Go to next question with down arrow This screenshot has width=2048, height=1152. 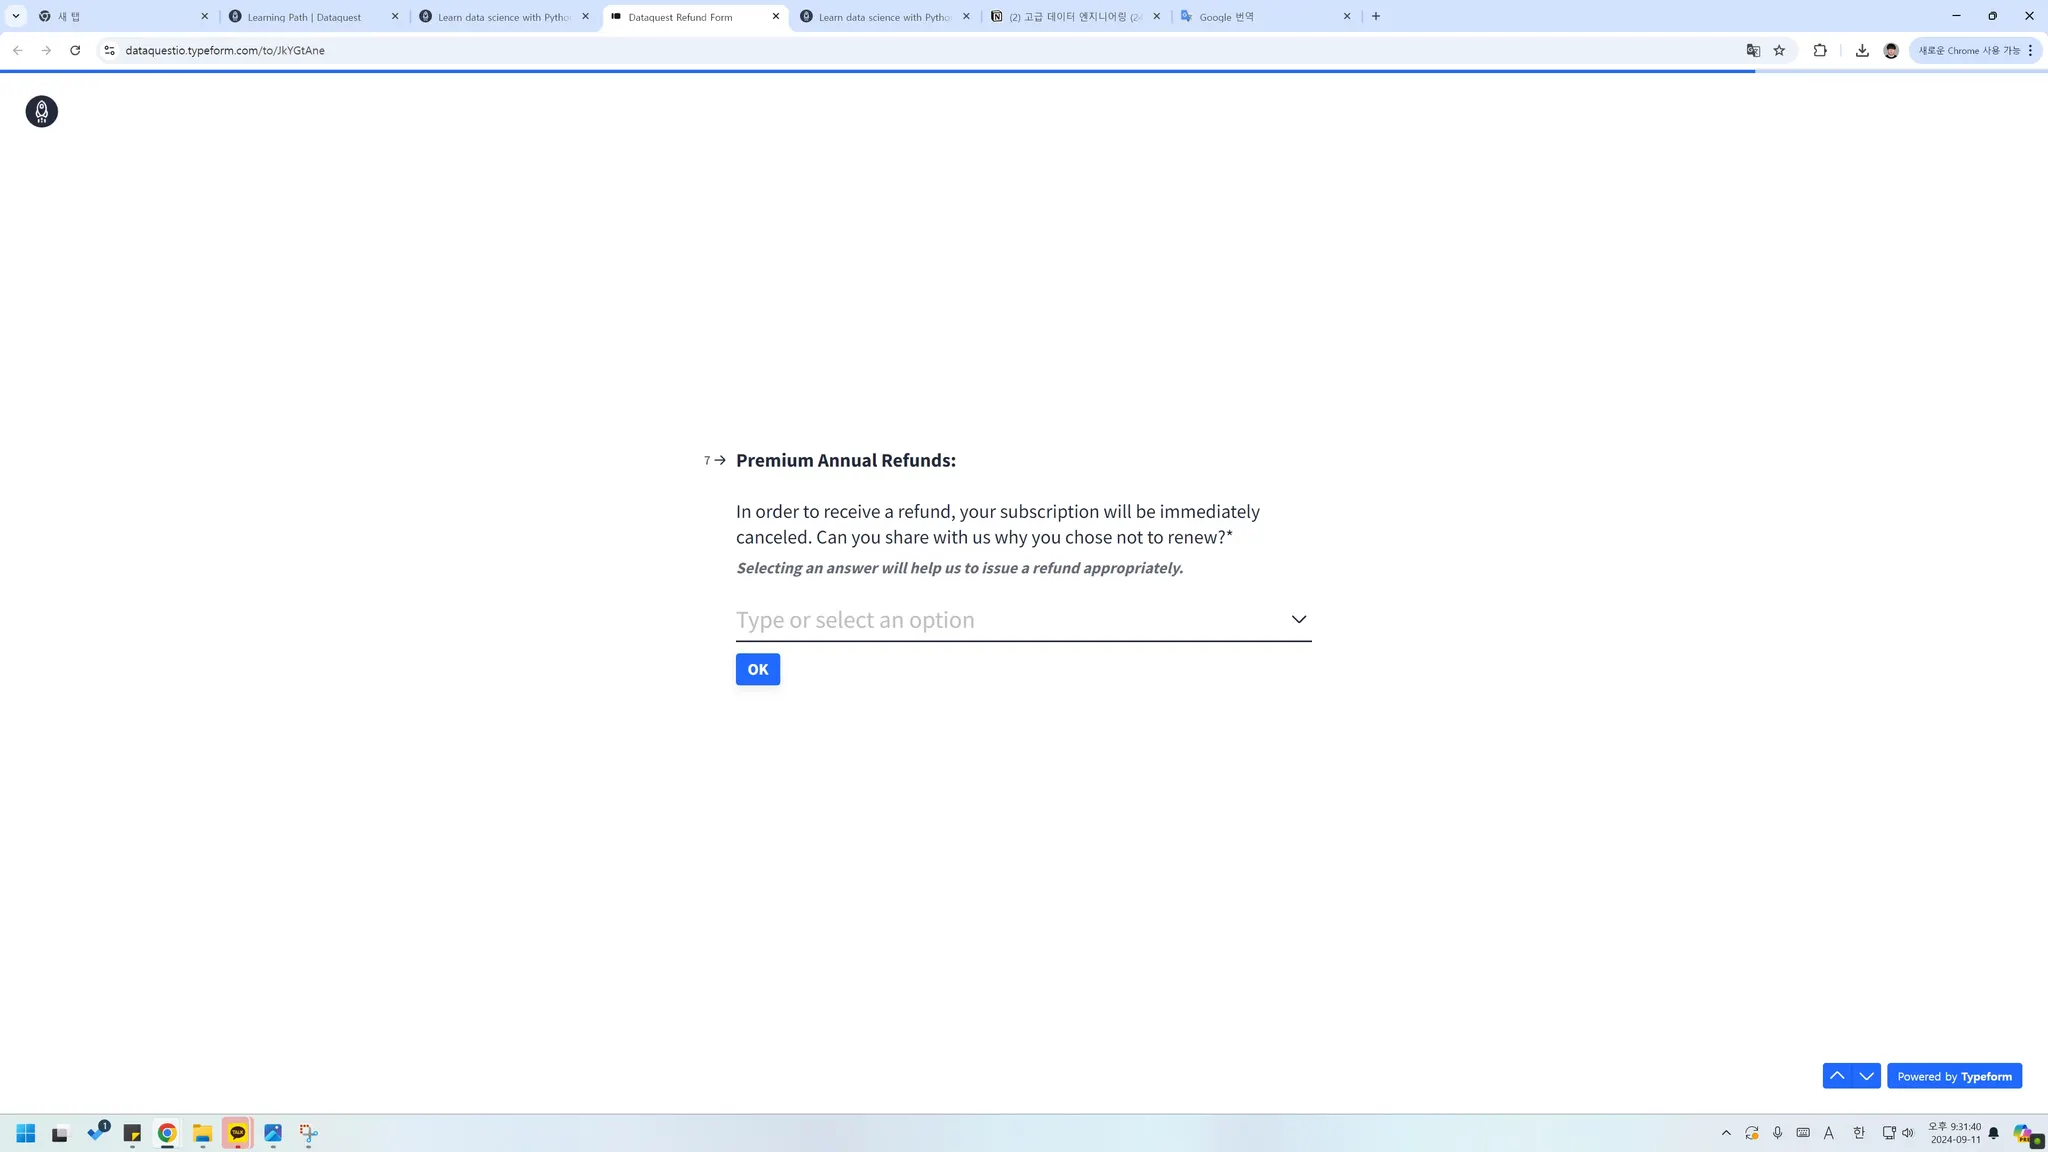1866,1076
